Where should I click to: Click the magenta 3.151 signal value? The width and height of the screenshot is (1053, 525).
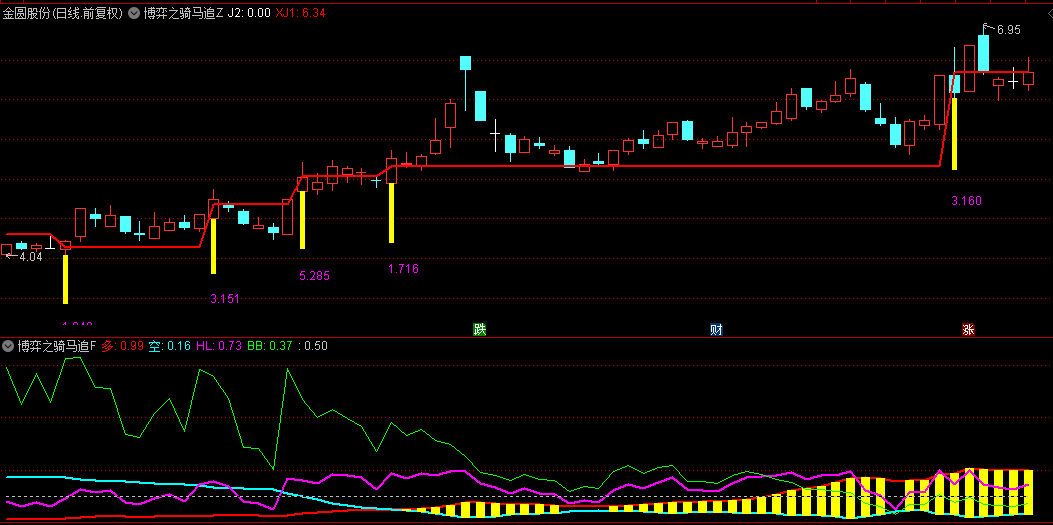(225, 299)
